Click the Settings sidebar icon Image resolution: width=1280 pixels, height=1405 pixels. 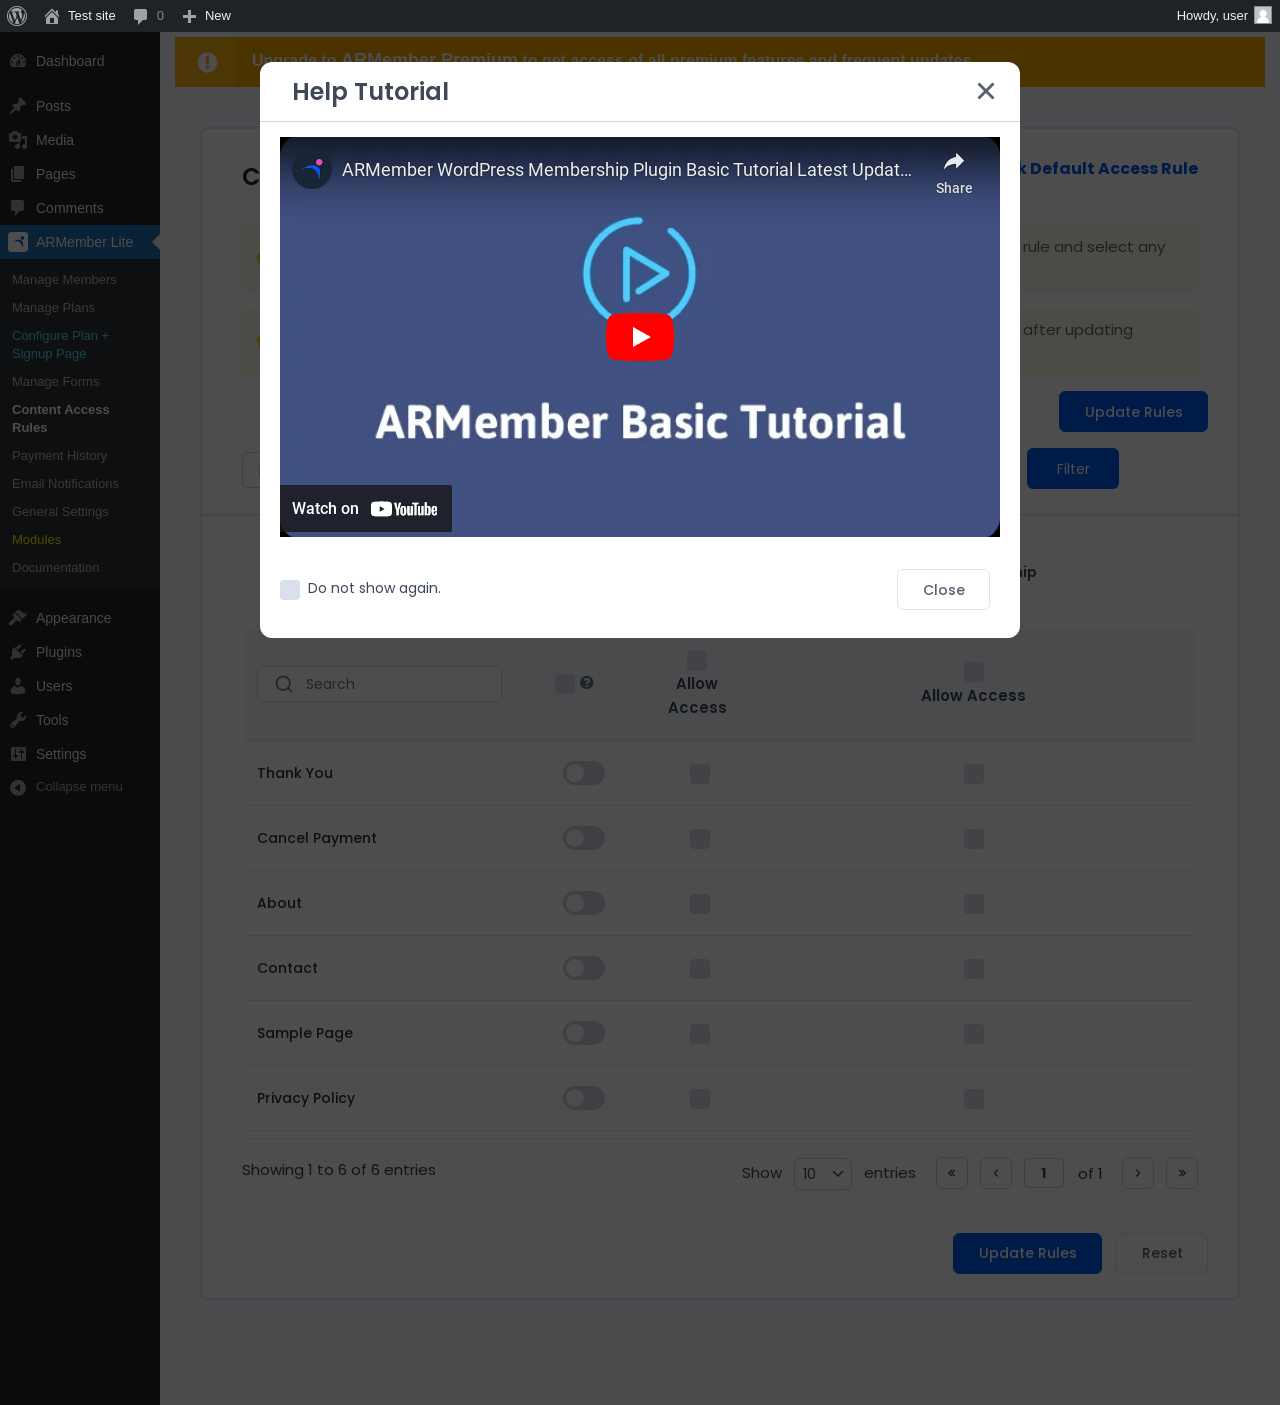tap(18, 754)
